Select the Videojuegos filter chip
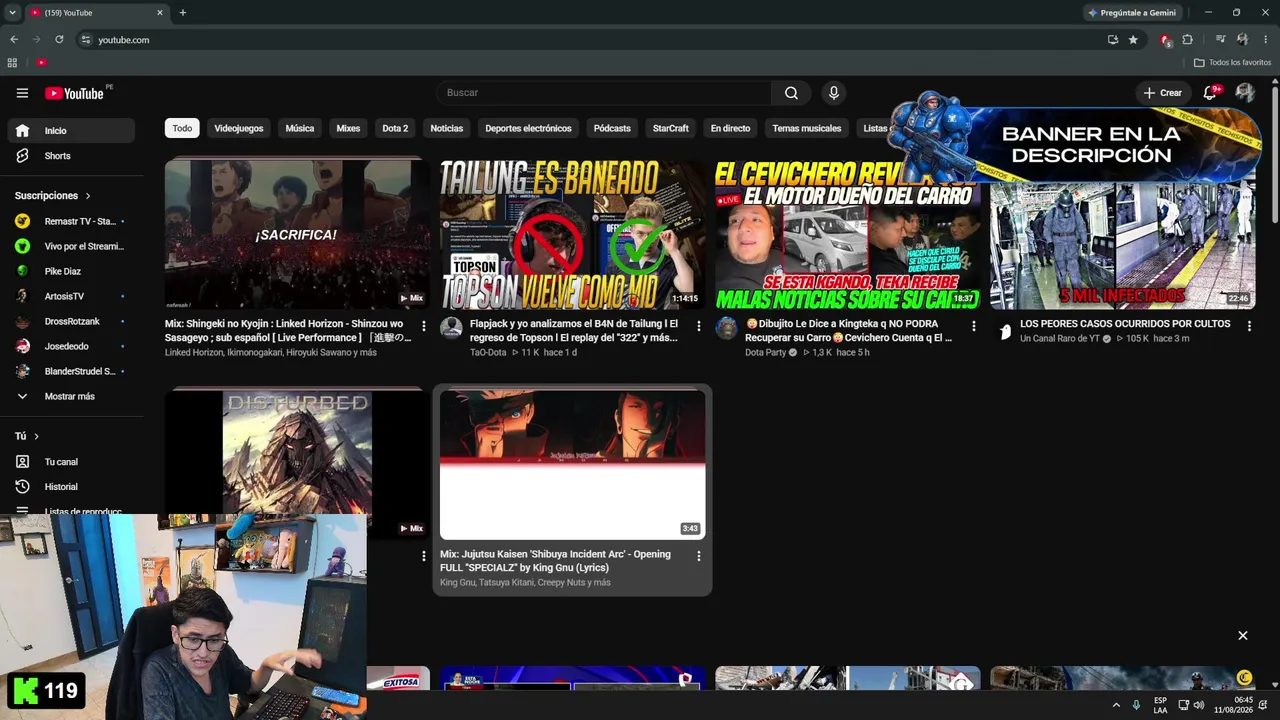This screenshot has height=720, width=1280. coord(239,128)
